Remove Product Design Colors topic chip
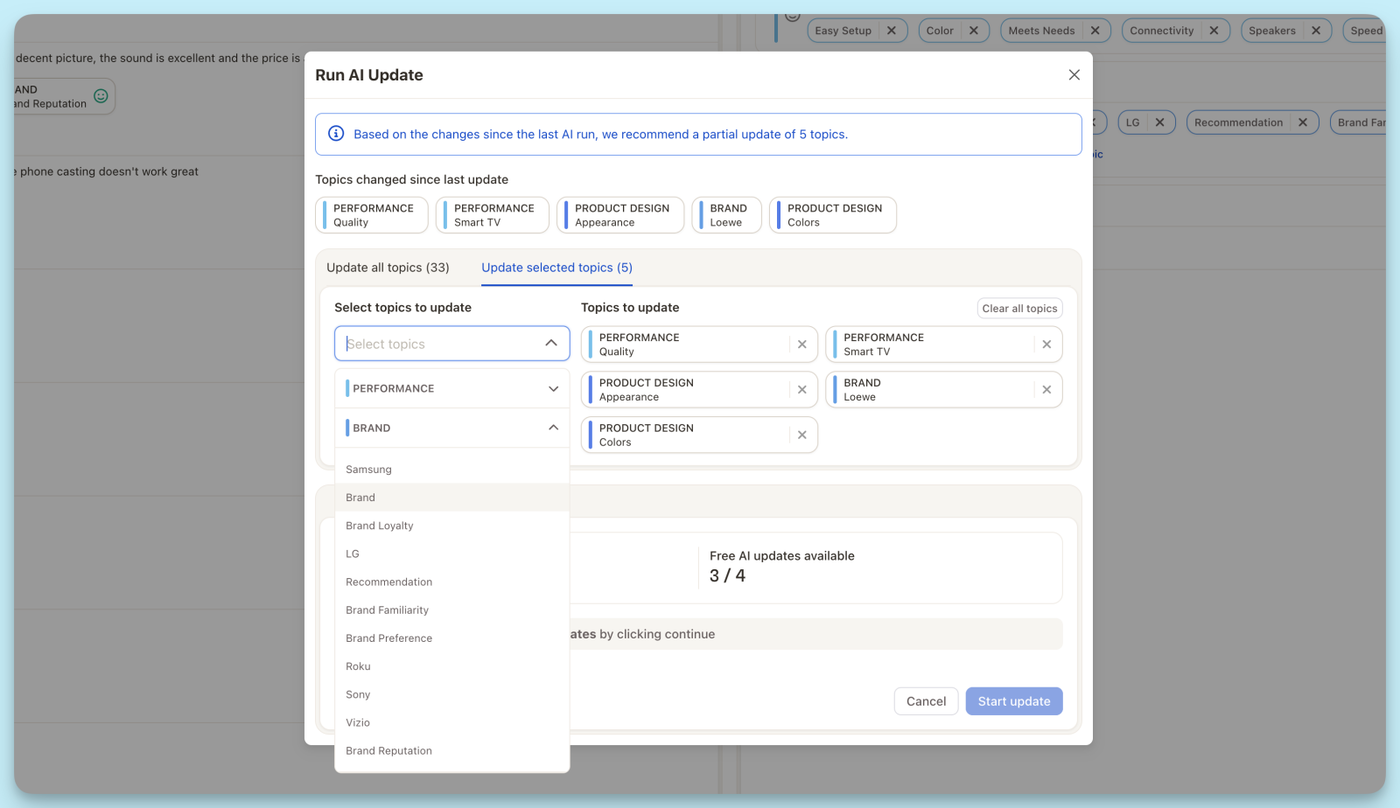The width and height of the screenshot is (1400, 808). pyautogui.click(x=802, y=435)
